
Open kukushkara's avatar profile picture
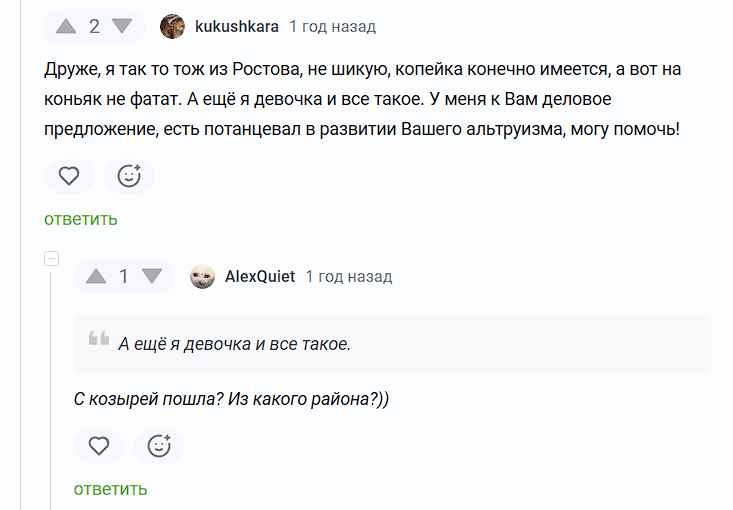pyautogui.click(x=173, y=27)
